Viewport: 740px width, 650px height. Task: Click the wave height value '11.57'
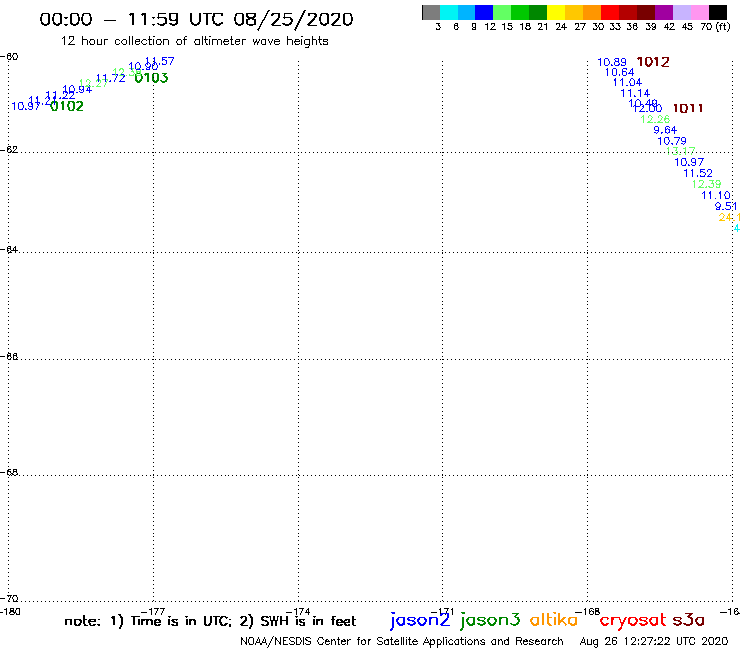(160, 61)
